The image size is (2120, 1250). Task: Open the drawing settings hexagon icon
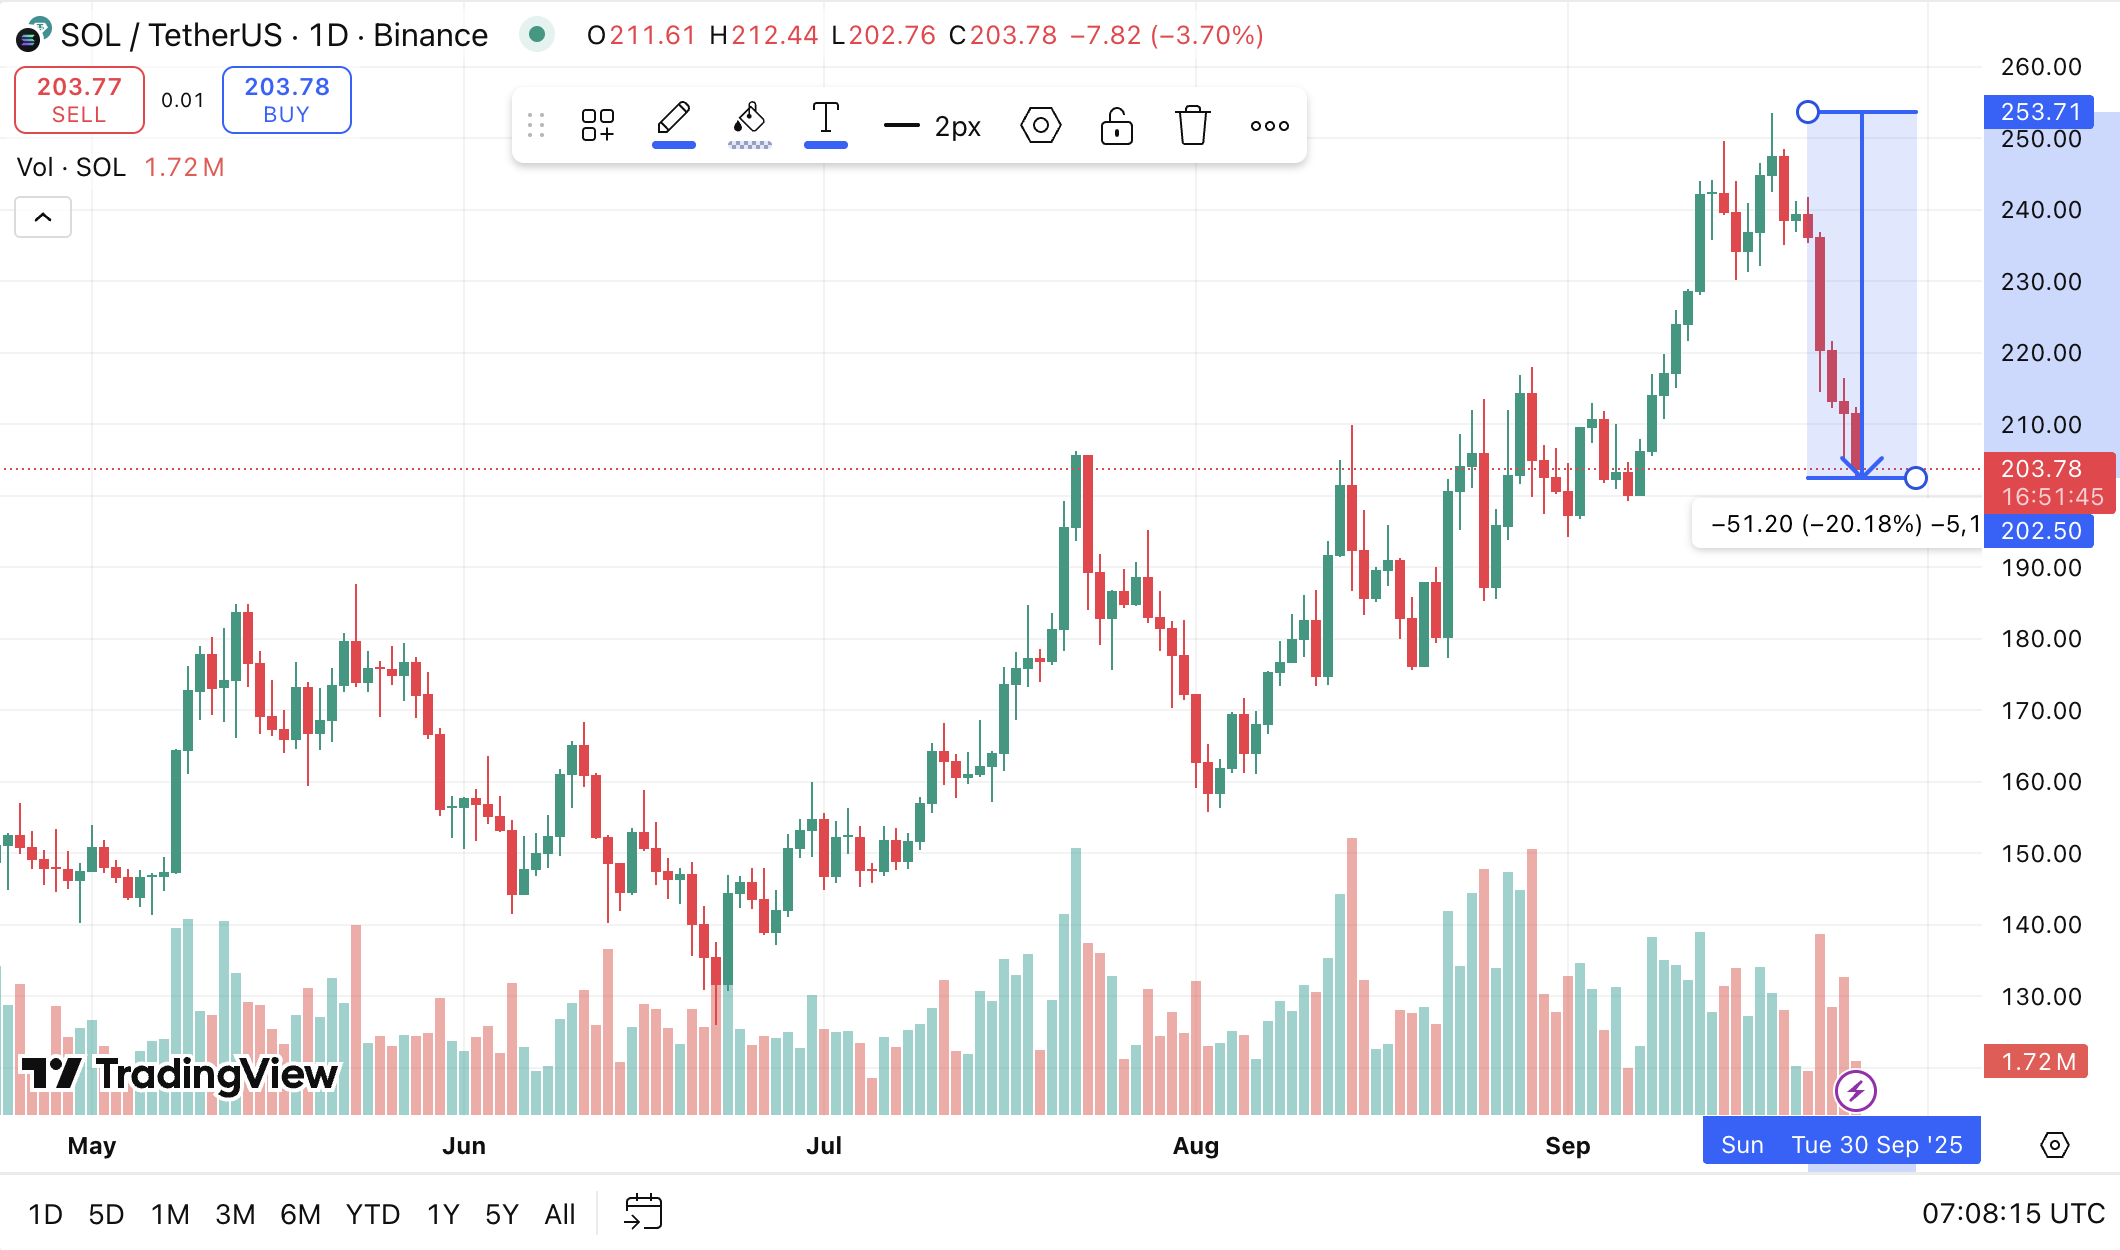pos(1040,124)
